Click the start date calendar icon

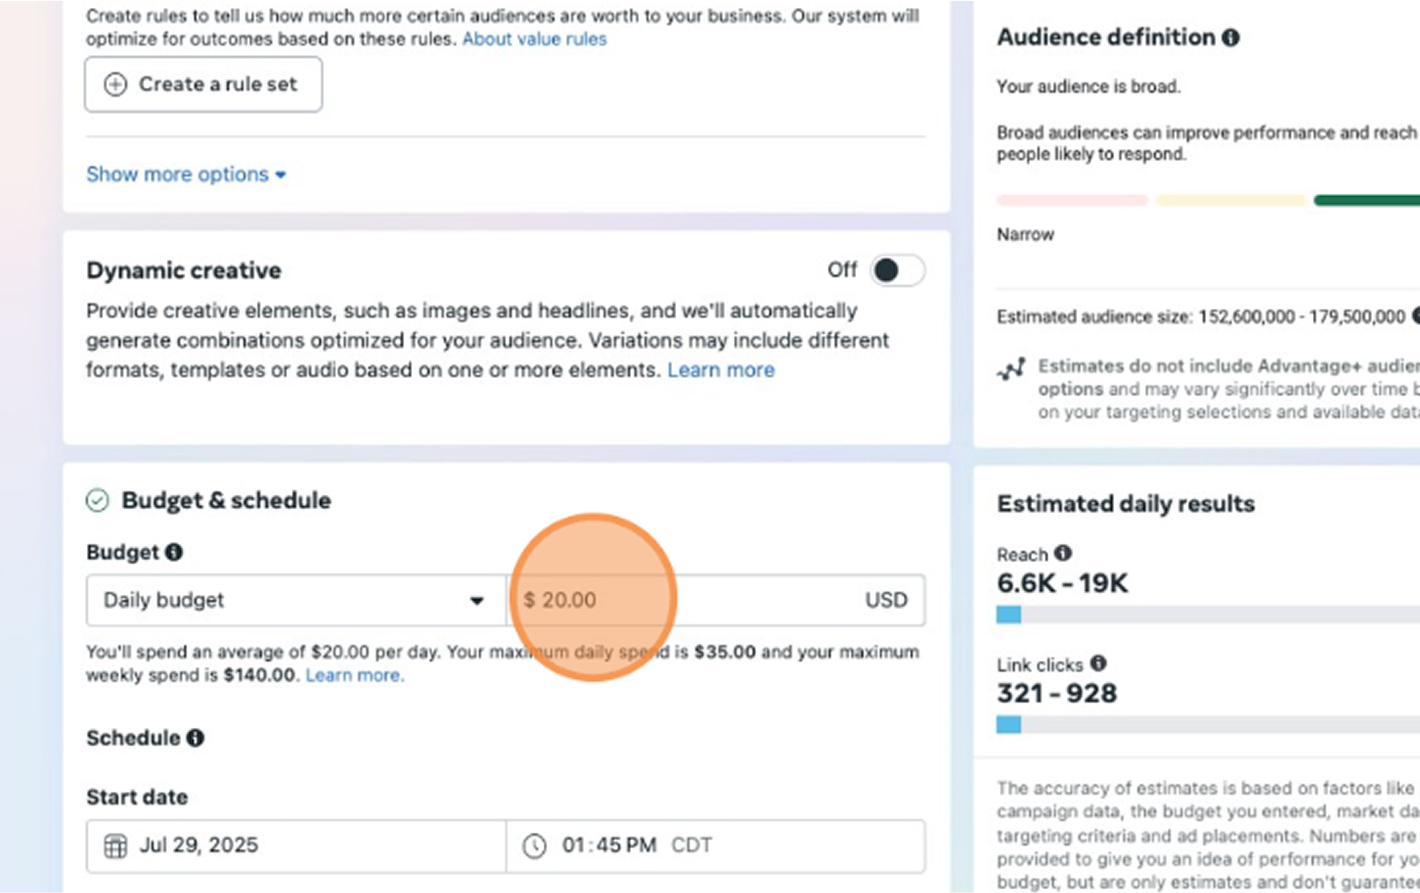point(116,846)
